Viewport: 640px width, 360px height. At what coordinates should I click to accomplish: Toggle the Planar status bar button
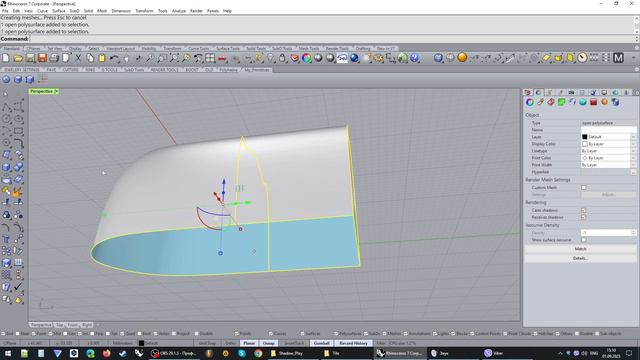pos(249,343)
